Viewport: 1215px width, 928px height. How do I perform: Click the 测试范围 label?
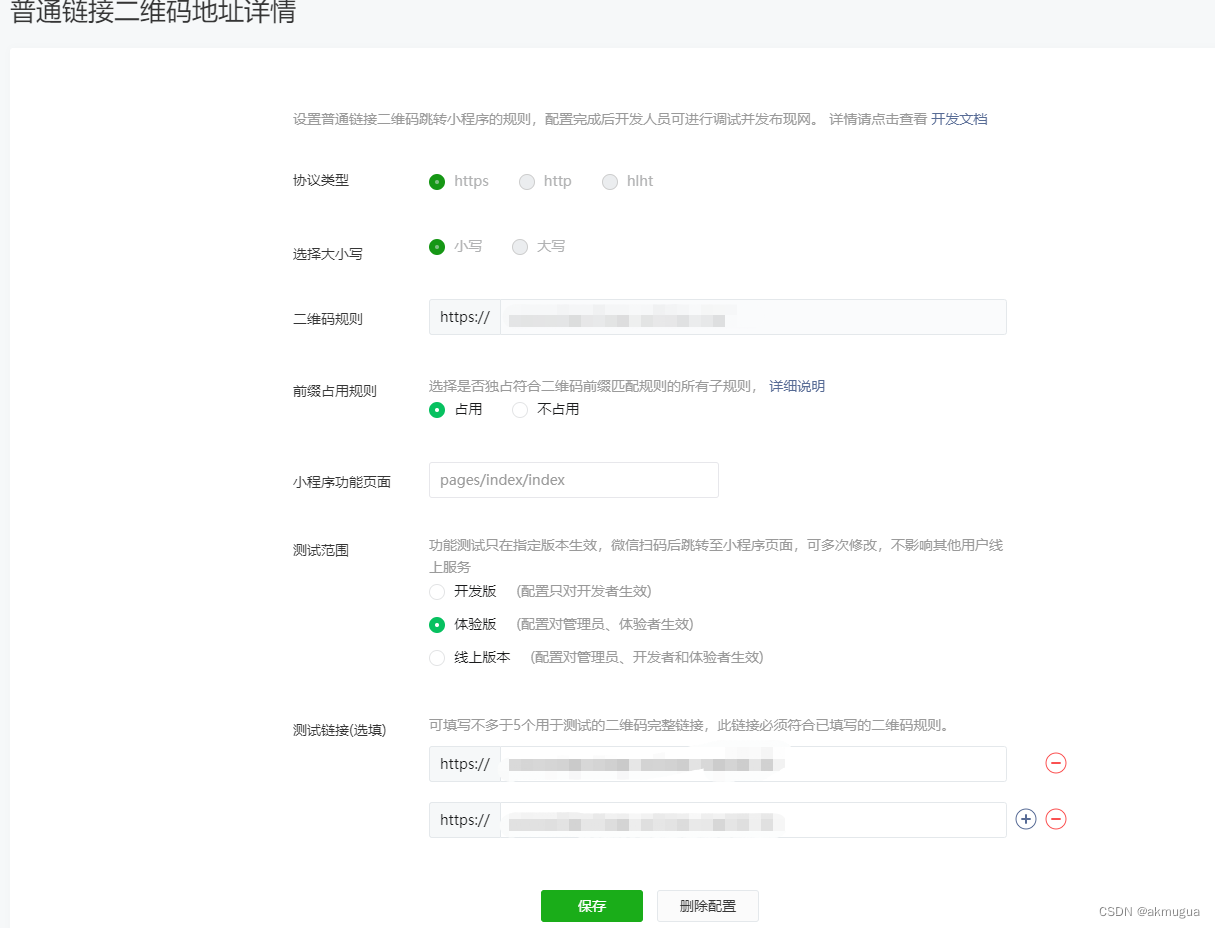pos(321,550)
